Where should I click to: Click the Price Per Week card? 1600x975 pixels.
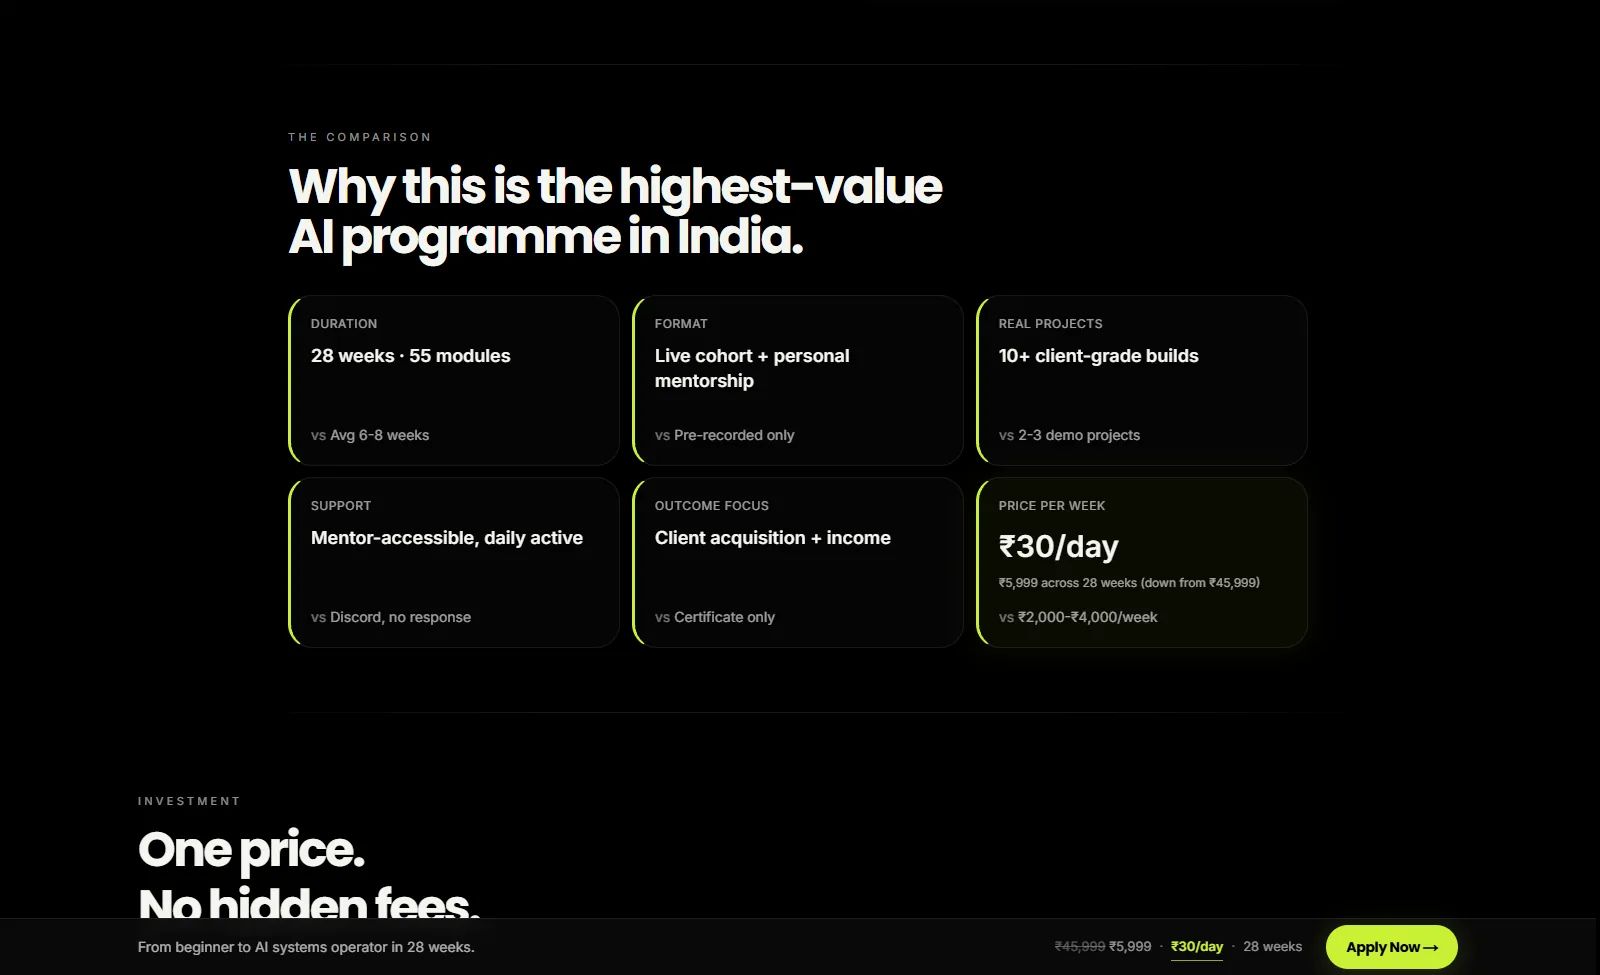click(x=1142, y=562)
